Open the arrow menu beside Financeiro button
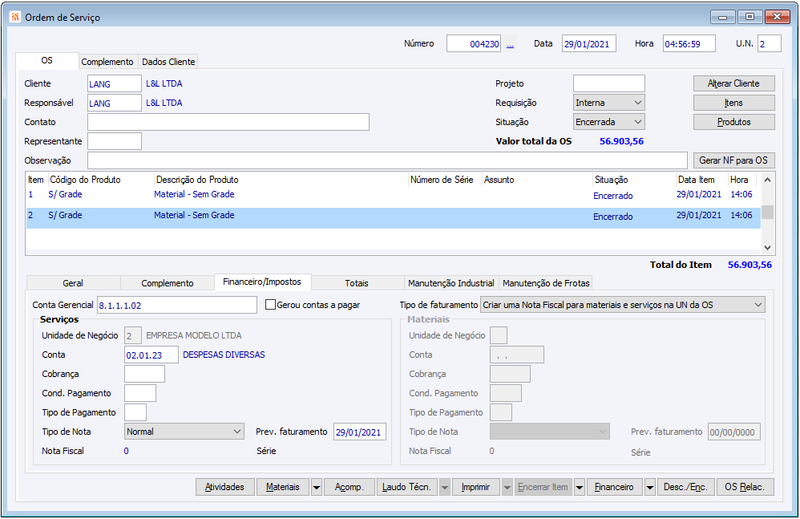The image size is (800, 519). [x=650, y=487]
